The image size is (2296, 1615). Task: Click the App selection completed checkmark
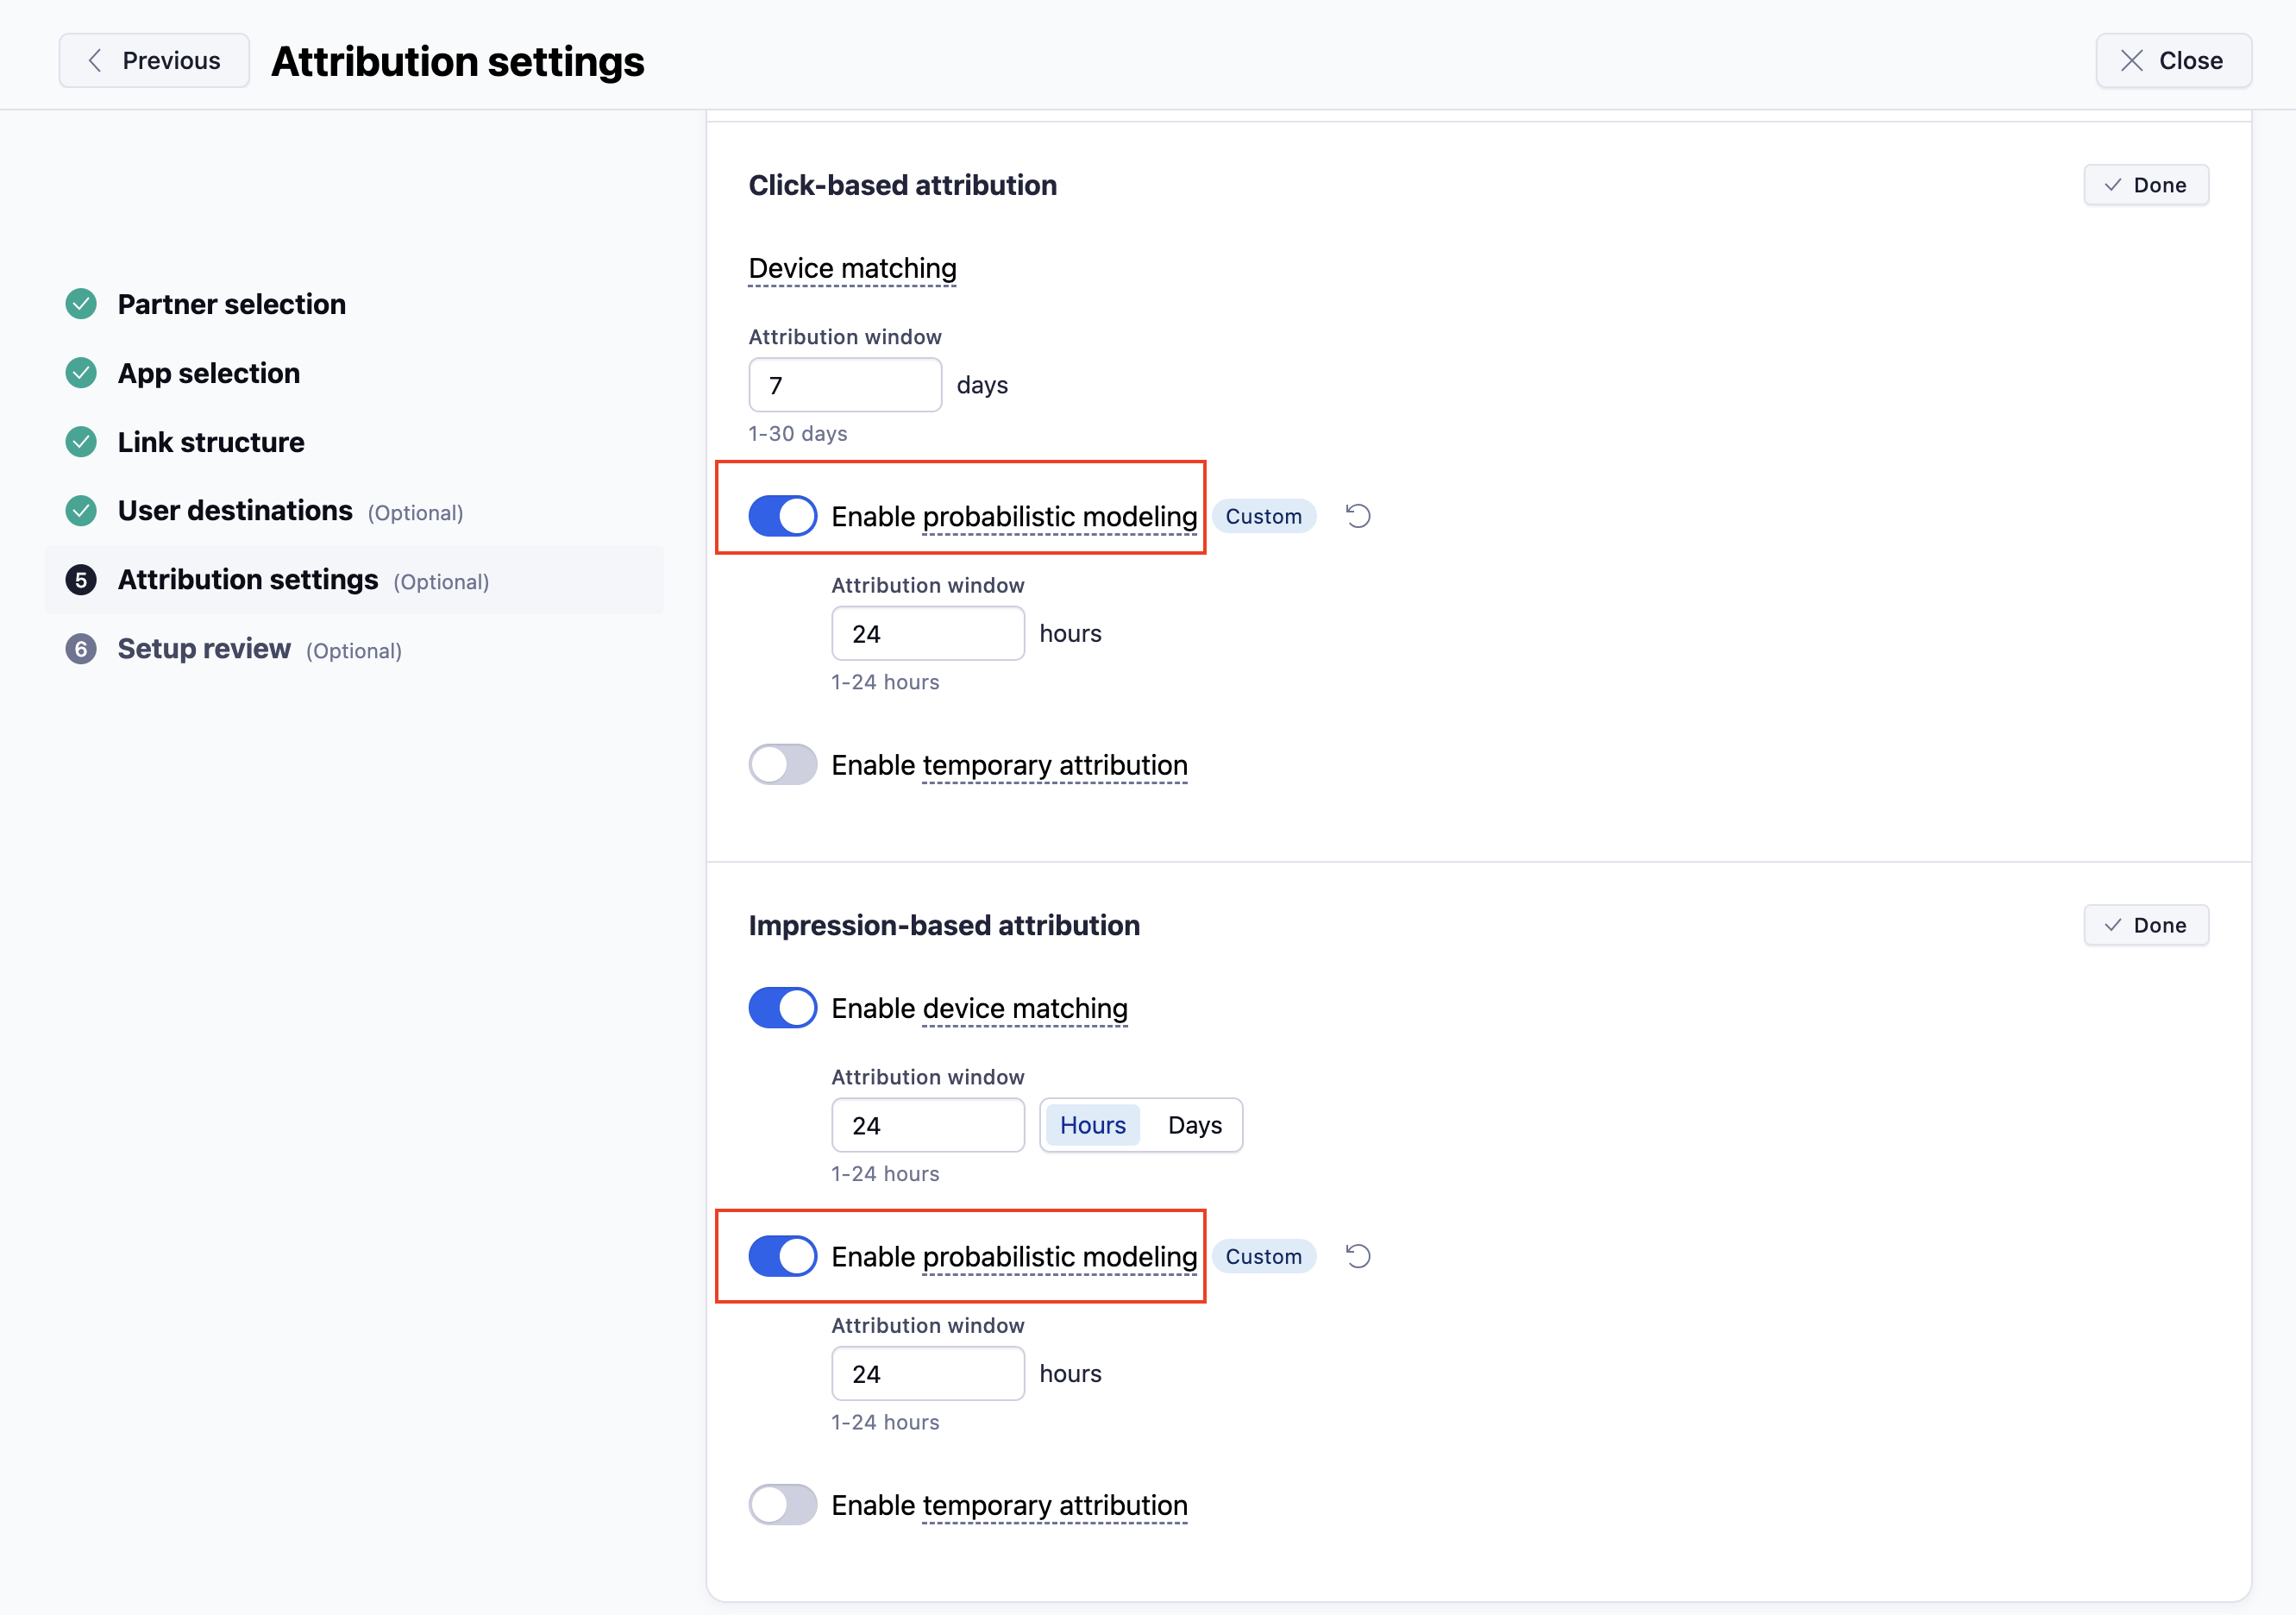81,373
